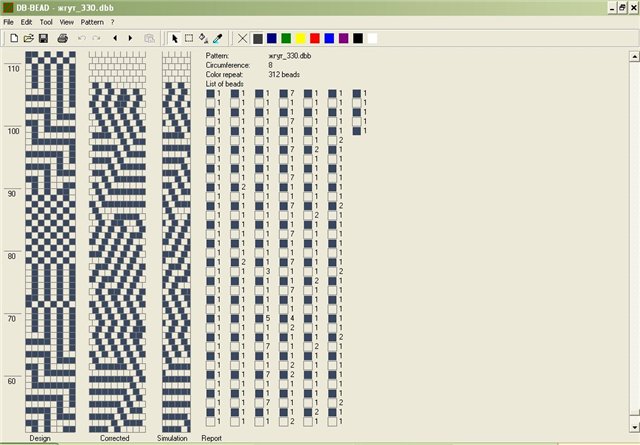Select the rectangular selection tool
The image size is (640, 445).
(189, 38)
